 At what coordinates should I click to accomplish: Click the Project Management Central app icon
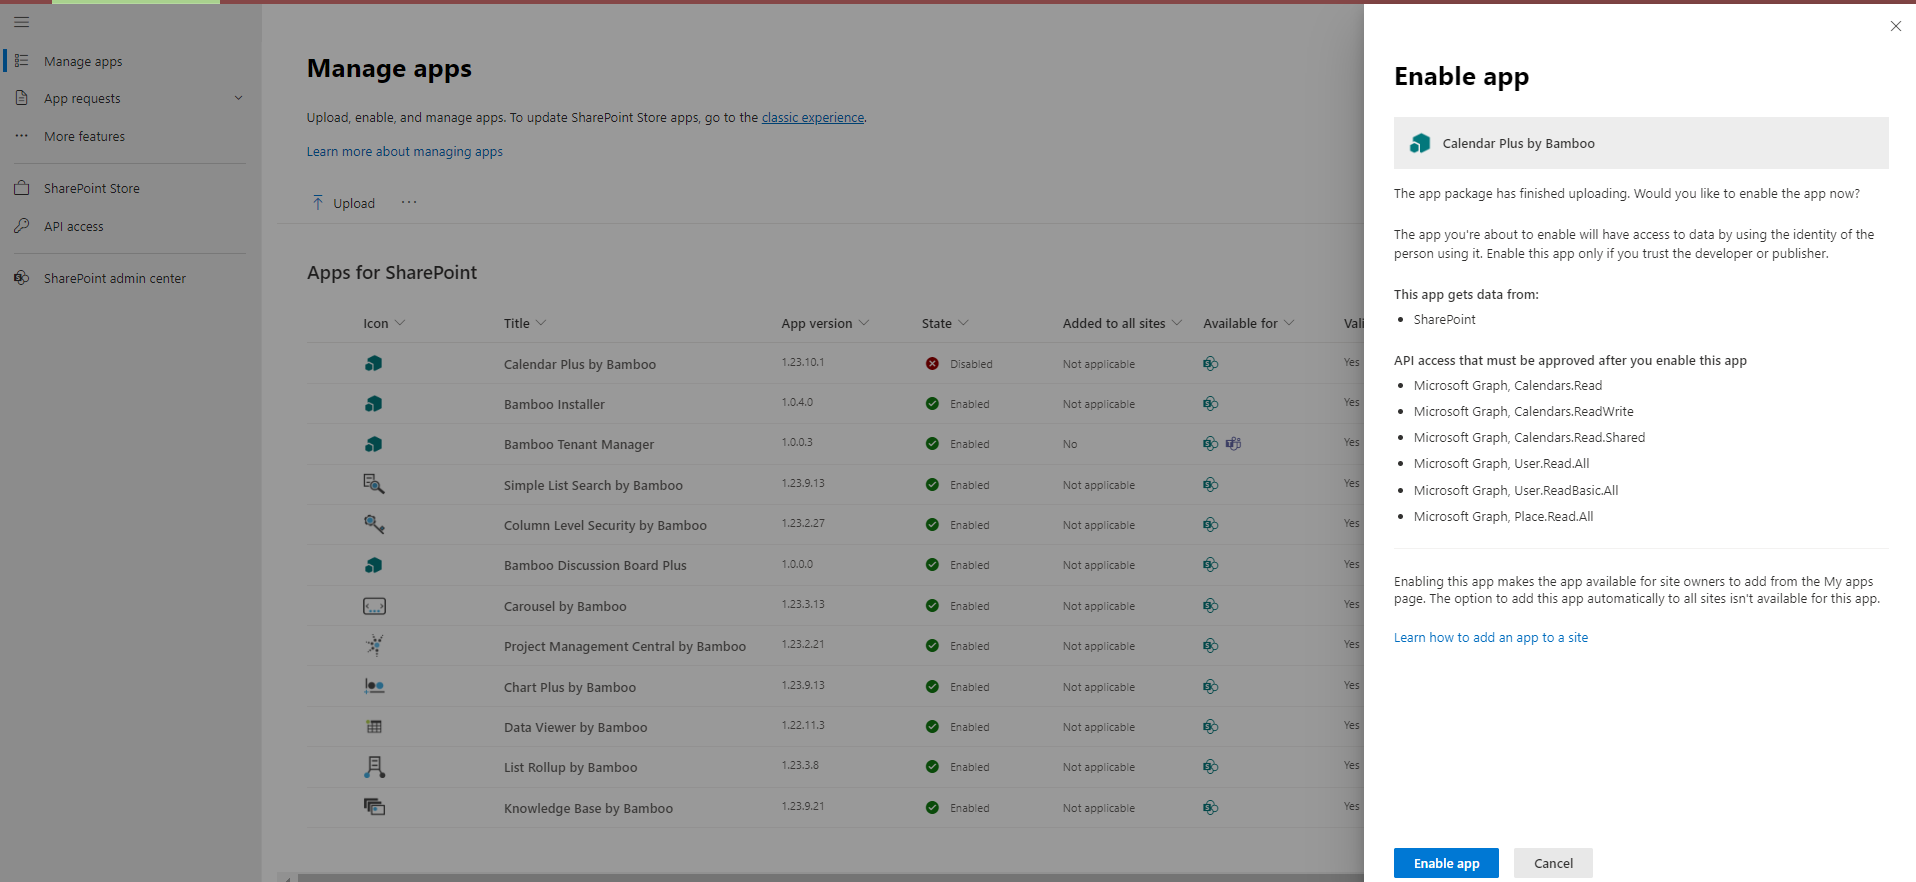tap(374, 646)
